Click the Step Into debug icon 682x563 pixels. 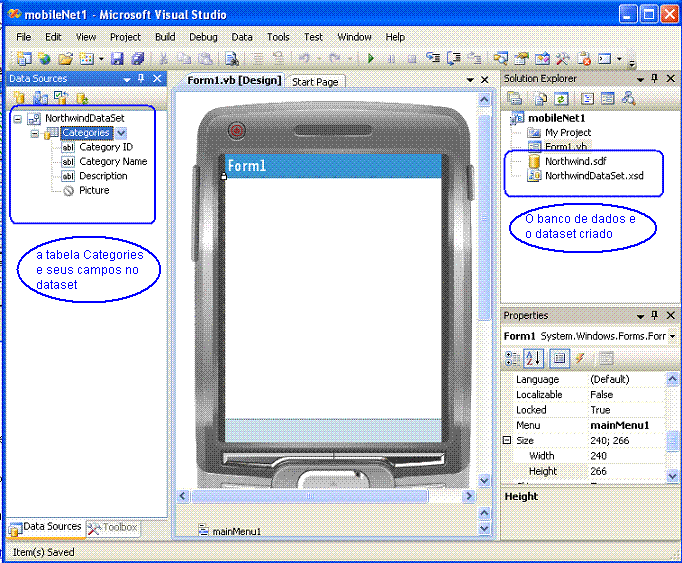[433, 58]
